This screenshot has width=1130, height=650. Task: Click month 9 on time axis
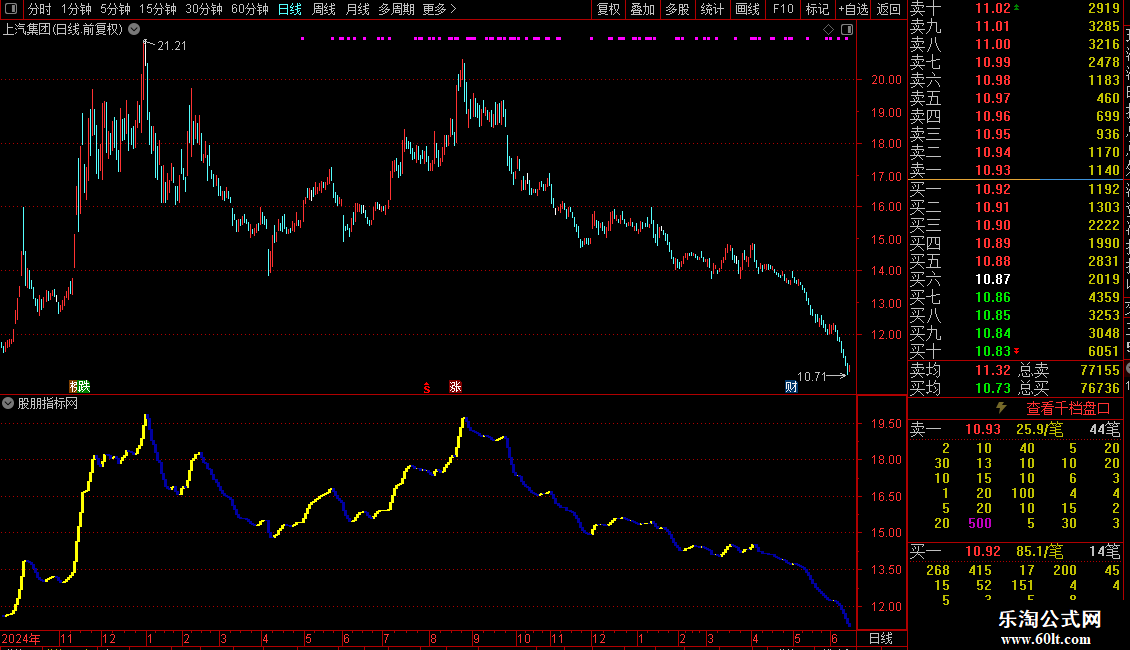[x=476, y=638]
